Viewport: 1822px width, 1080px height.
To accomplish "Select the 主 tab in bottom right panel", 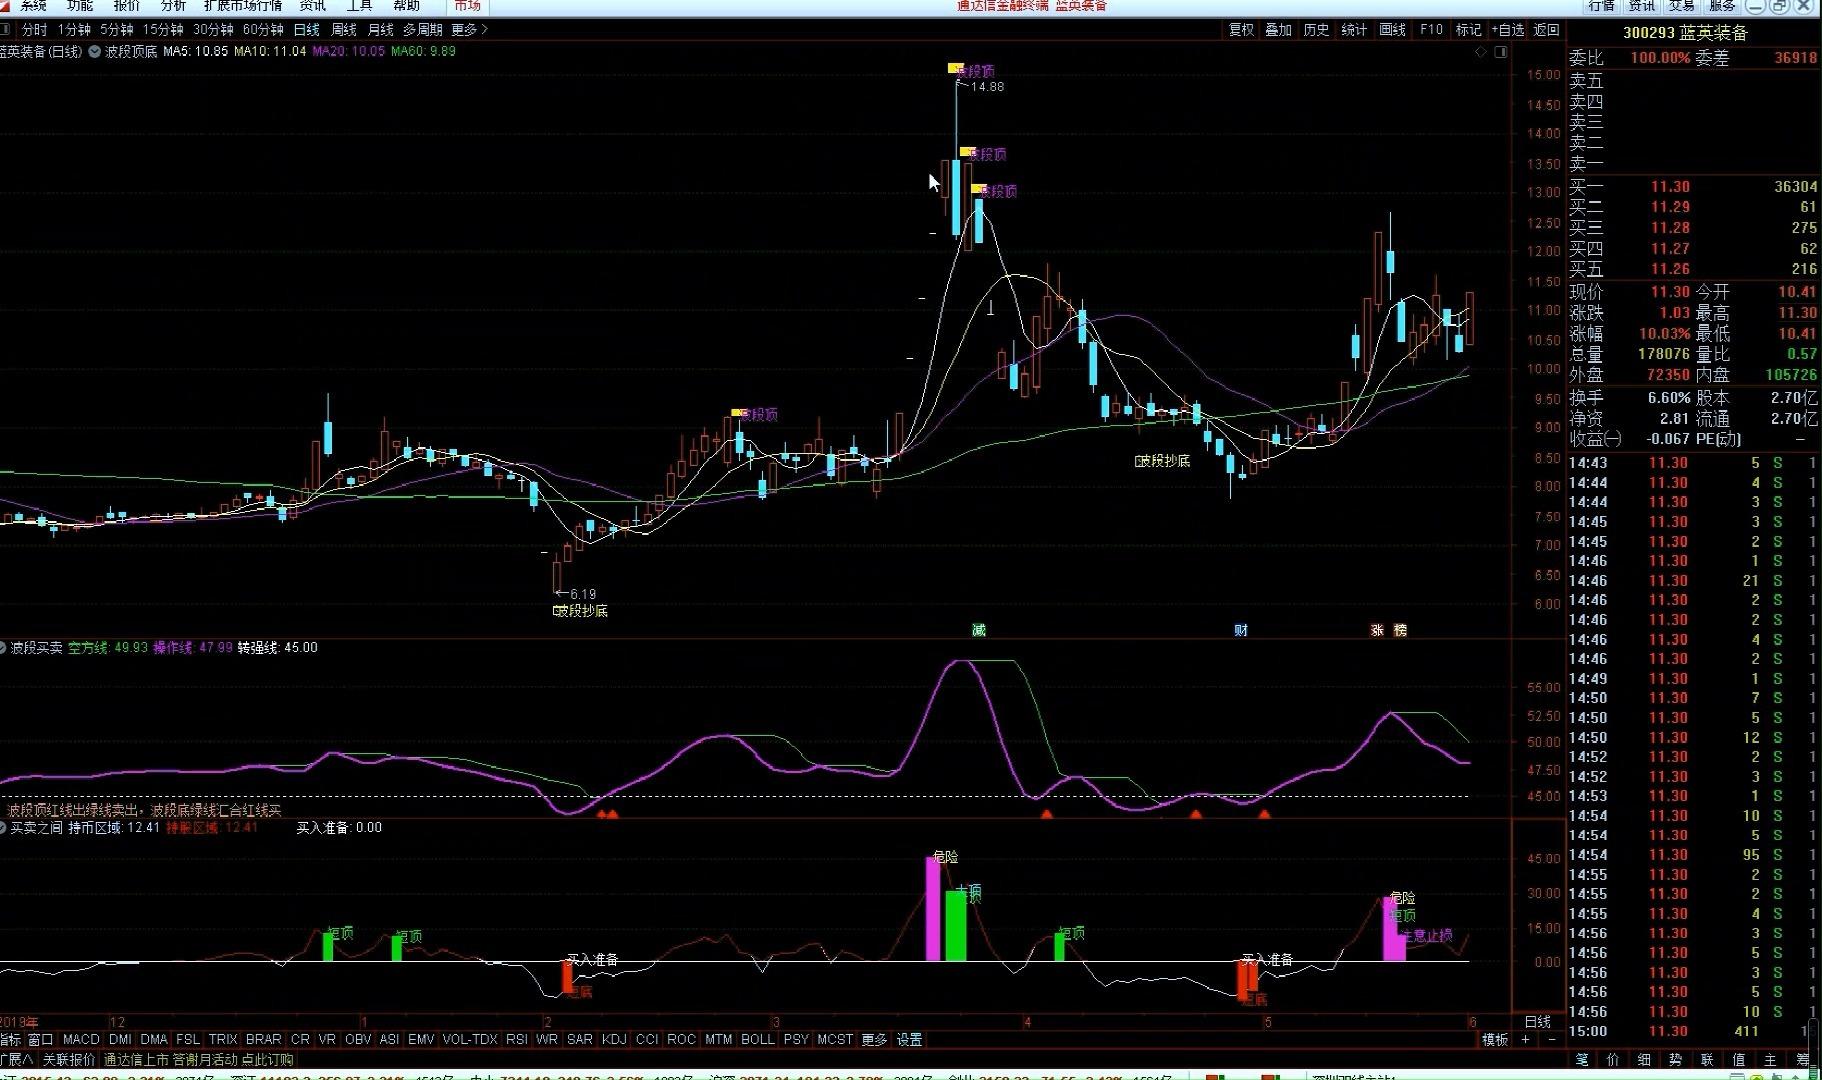I will click(x=1770, y=1060).
